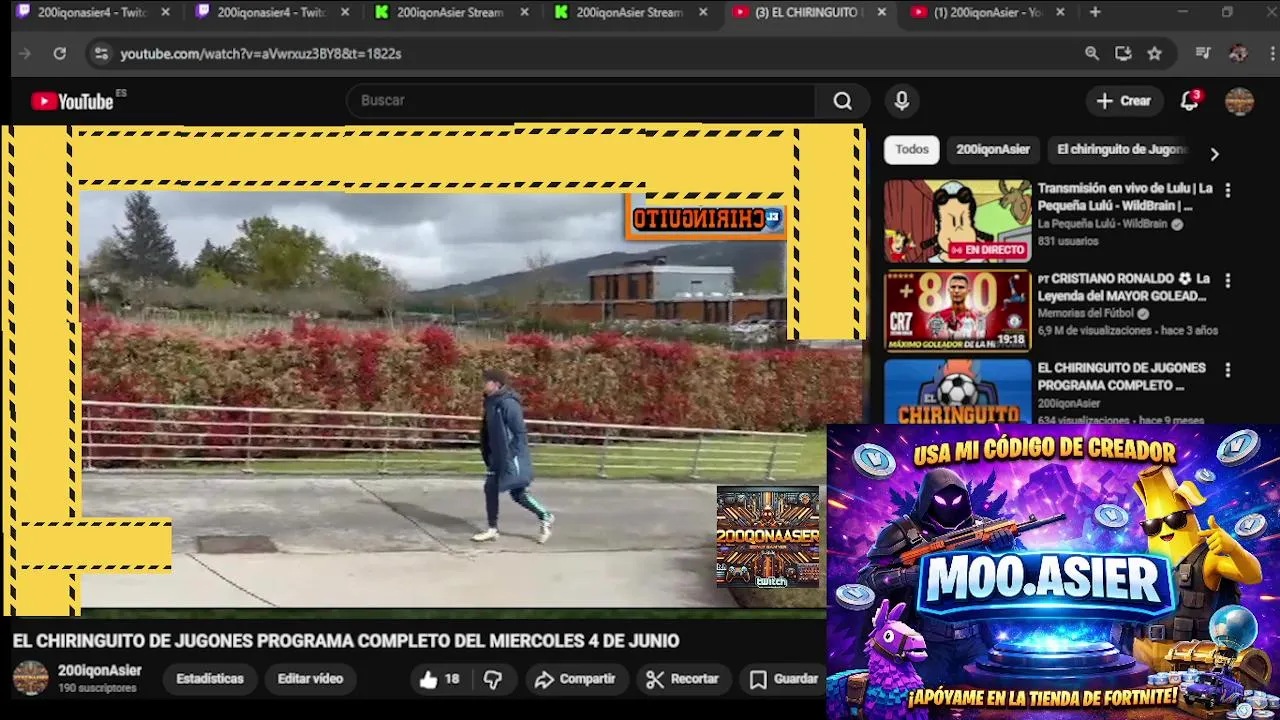Open the site information icon beside the URL

(x=100, y=54)
